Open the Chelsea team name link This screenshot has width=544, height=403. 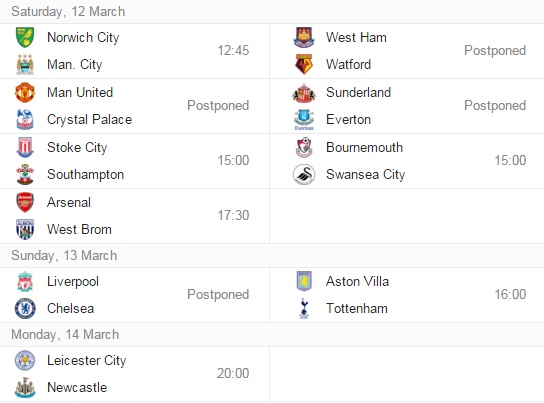(70, 308)
